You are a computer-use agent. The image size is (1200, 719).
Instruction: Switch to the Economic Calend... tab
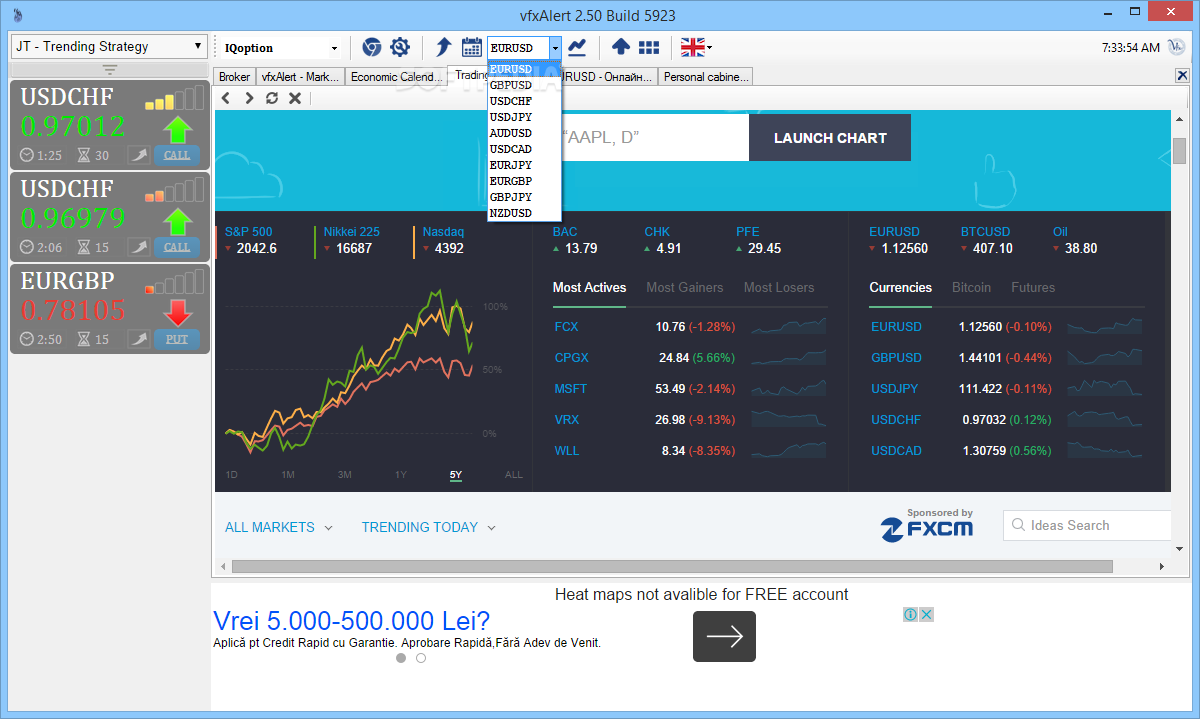click(x=396, y=76)
